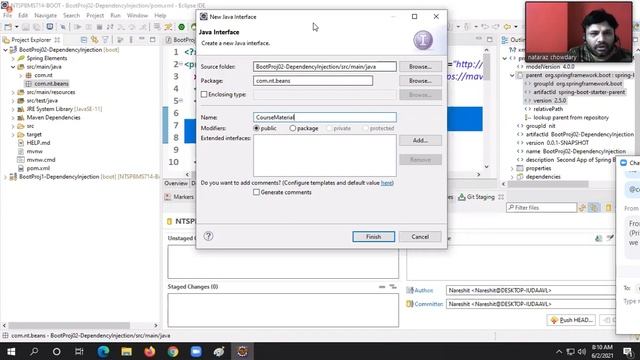Click the Name input field
The height and width of the screenshot is (360, 640).
324,118
